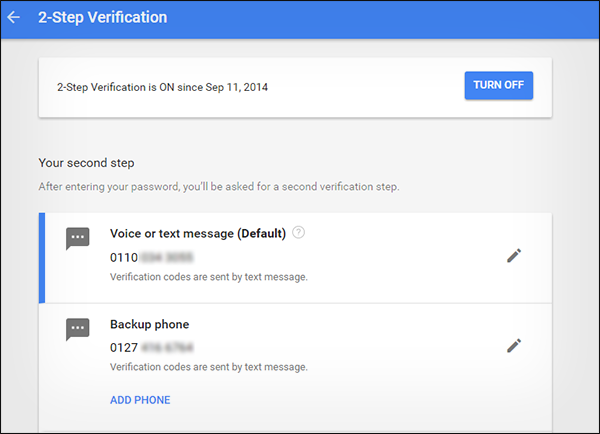Image resolution: width=600 pixels, height=434 pixels.
Task: Click the blue default indicator bar
Action: pyautogui.click(x=42, y=258)
